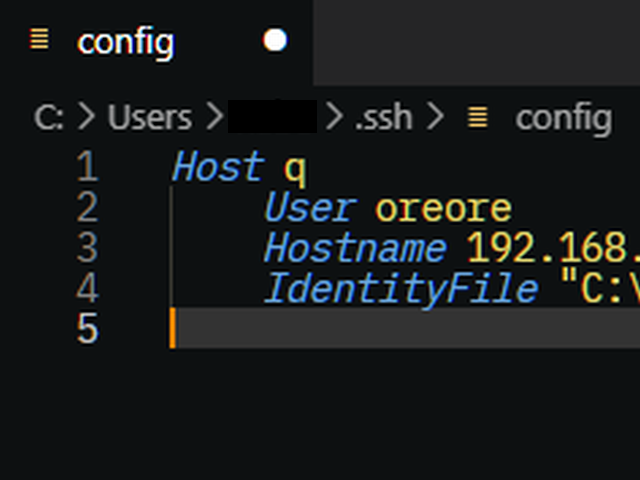640x480 pixels.
Task: Open the .ssh folder breadcrumb
Action: (x=382, y=117)
